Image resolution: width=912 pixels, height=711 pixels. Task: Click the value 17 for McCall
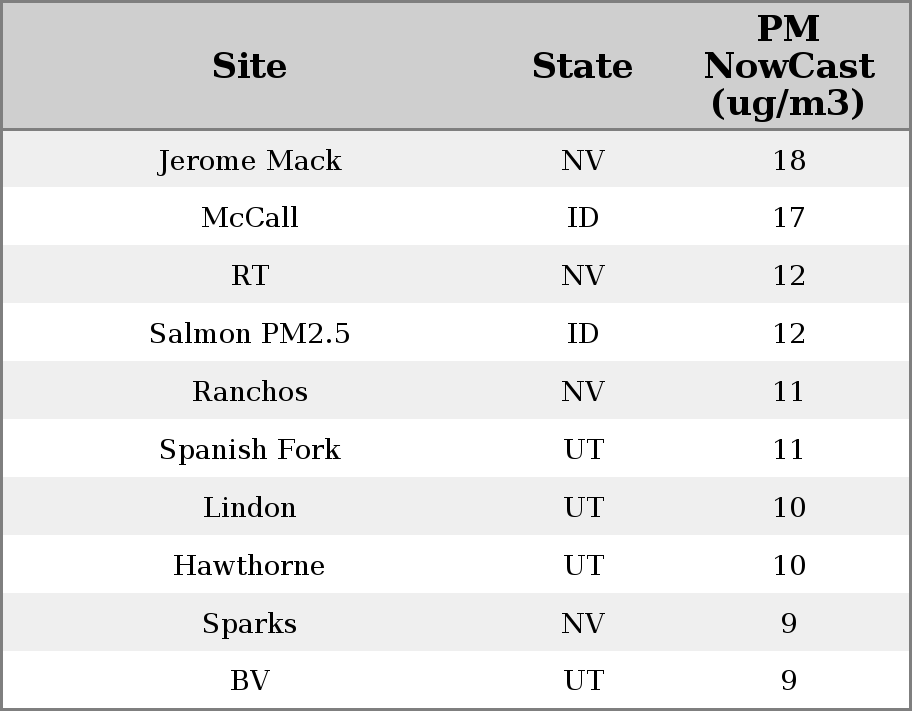tap(788, 218)
